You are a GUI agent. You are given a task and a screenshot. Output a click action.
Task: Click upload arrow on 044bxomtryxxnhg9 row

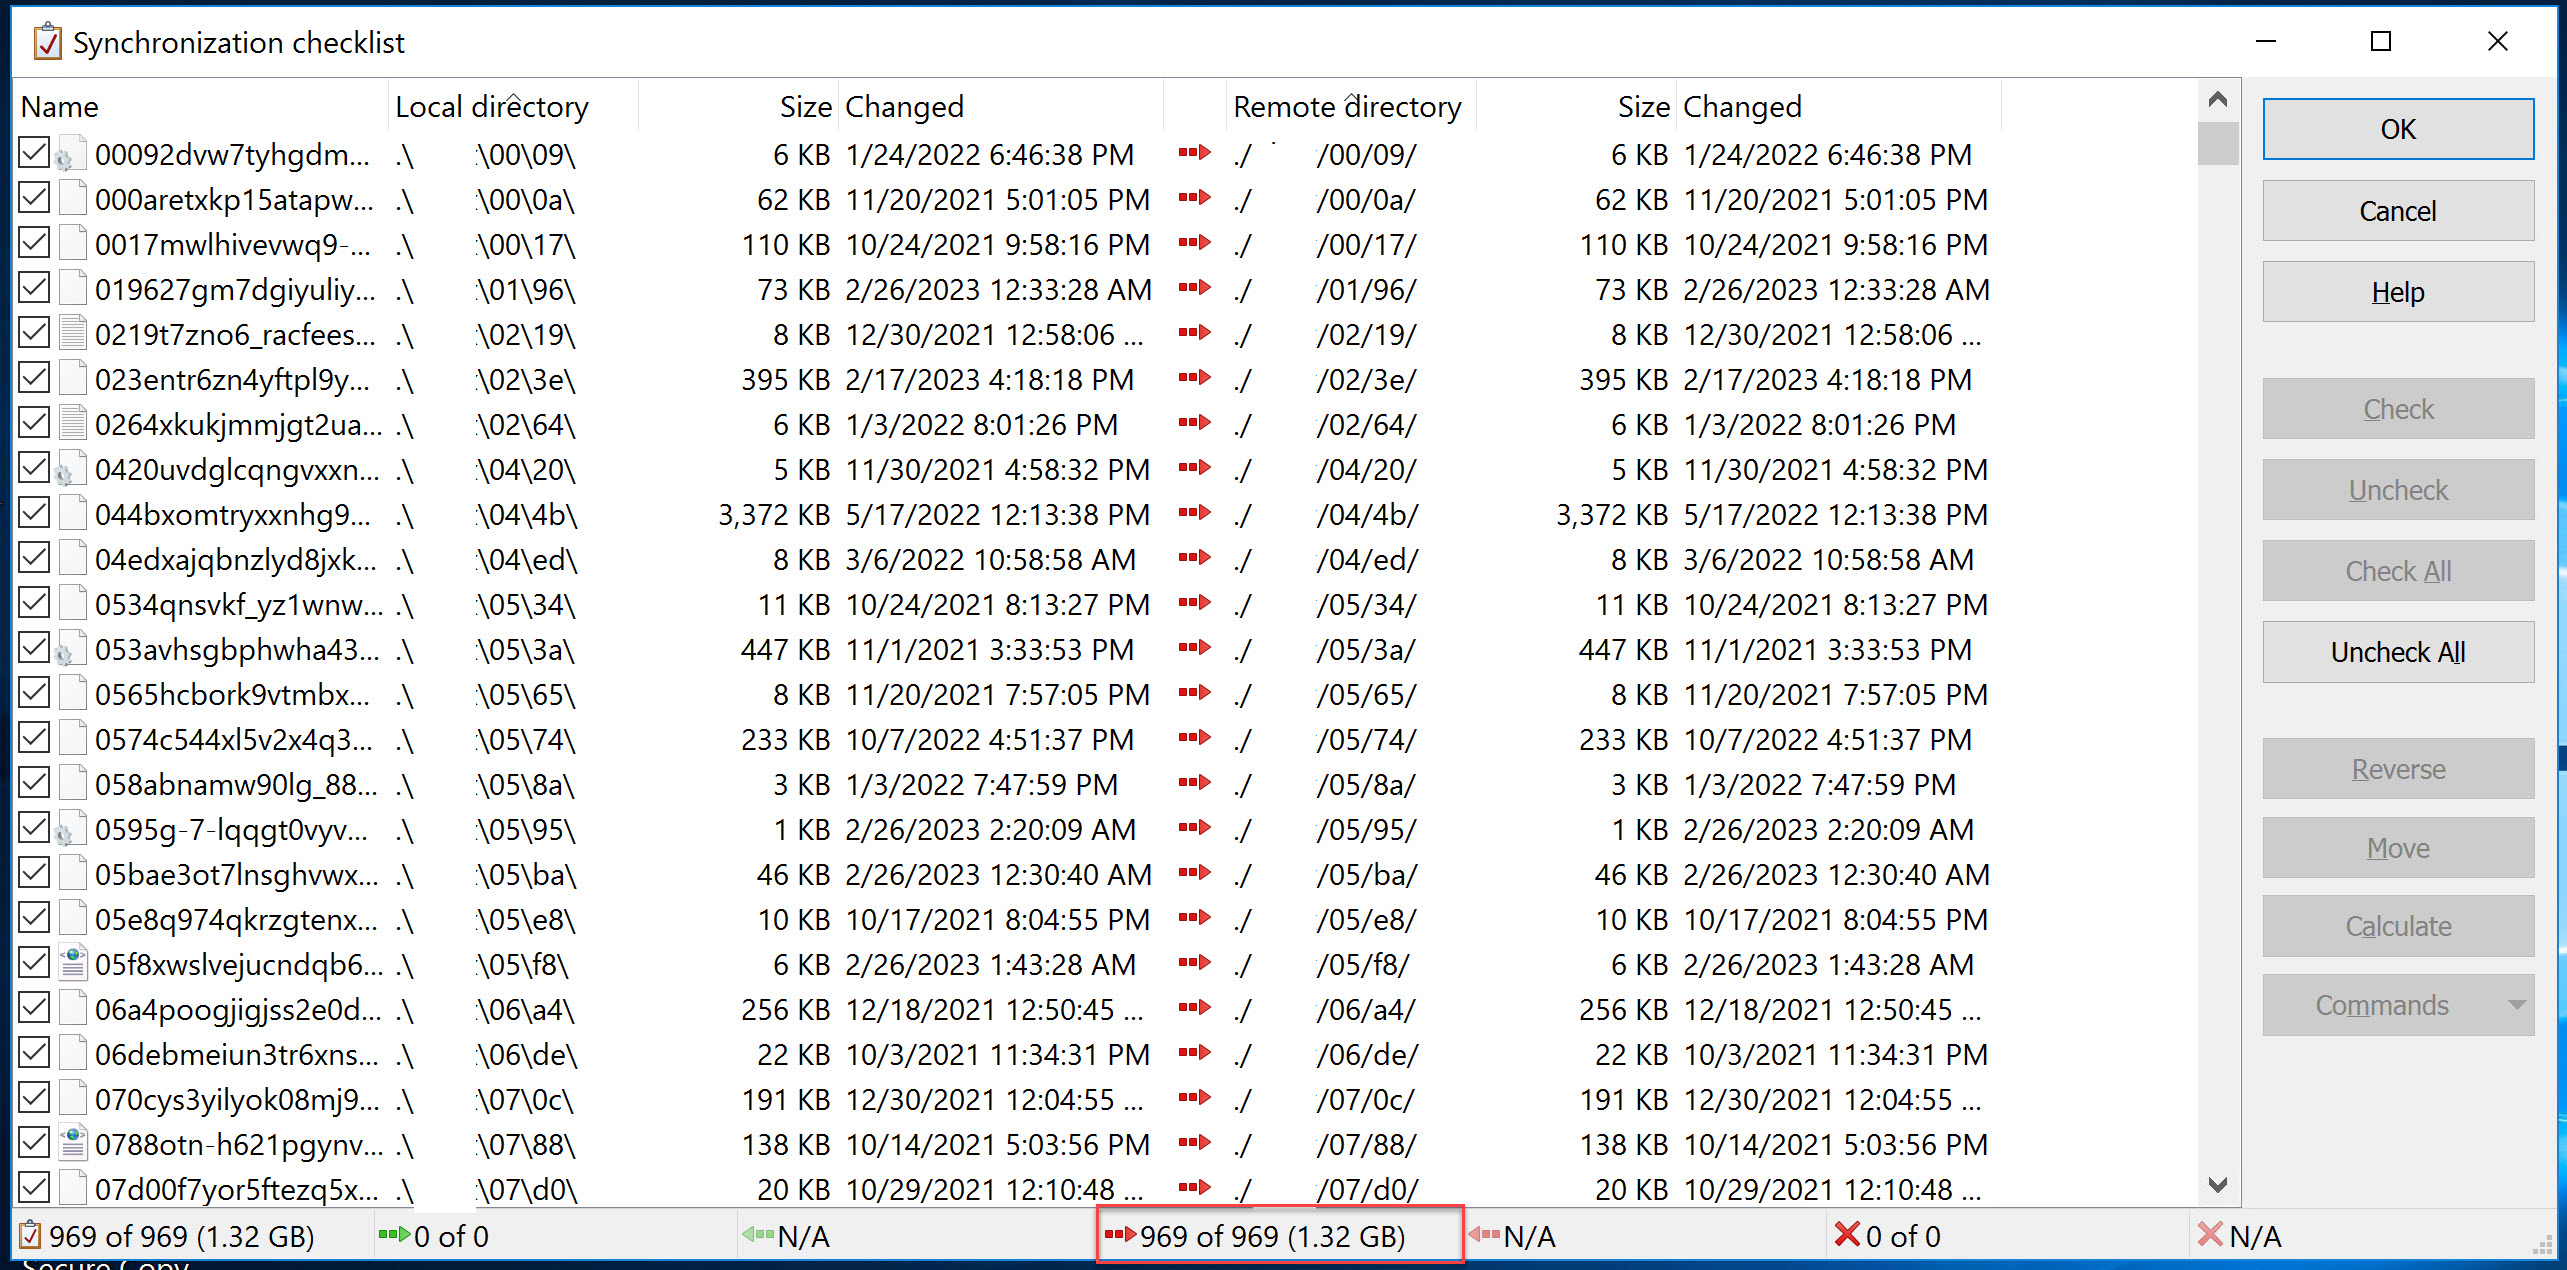pos(1194,513)
